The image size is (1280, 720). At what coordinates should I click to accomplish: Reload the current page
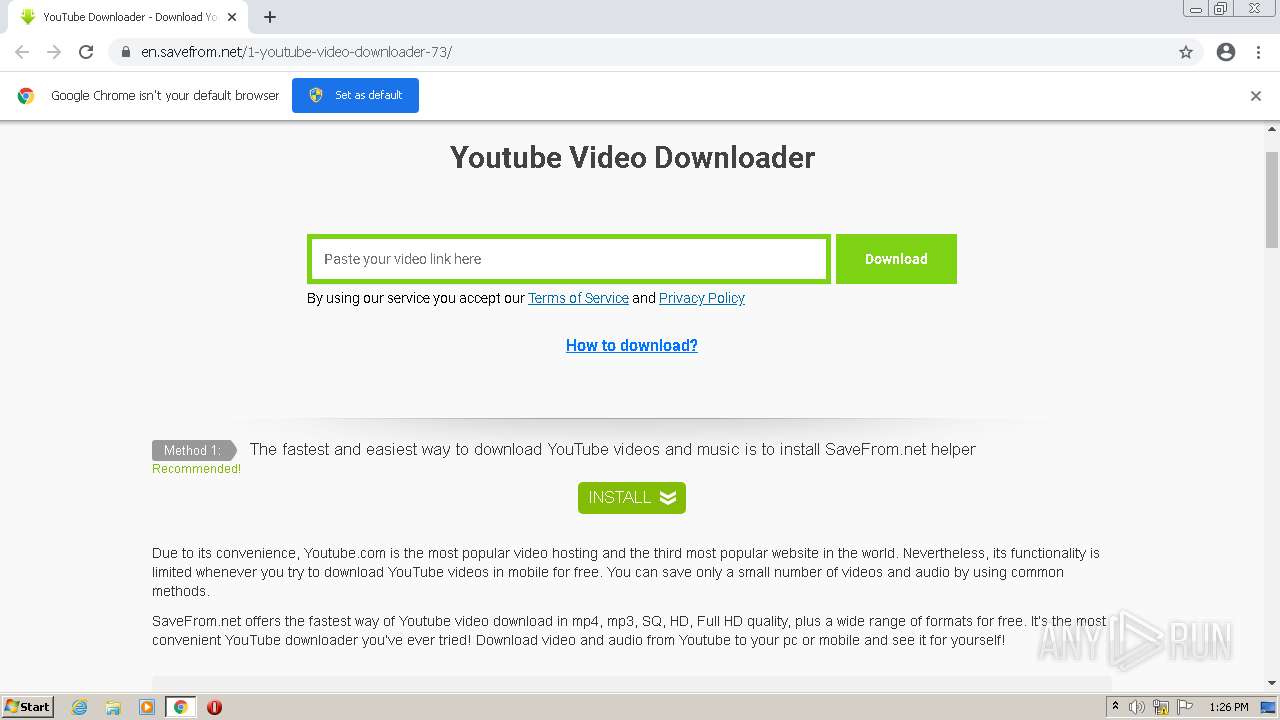pyautogui.click(x=86, y=52)
